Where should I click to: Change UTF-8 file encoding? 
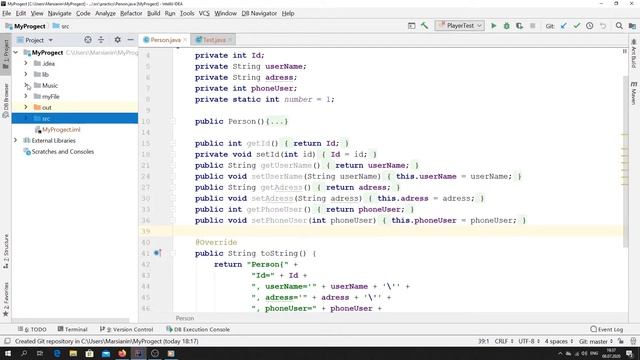click(529, 341)
